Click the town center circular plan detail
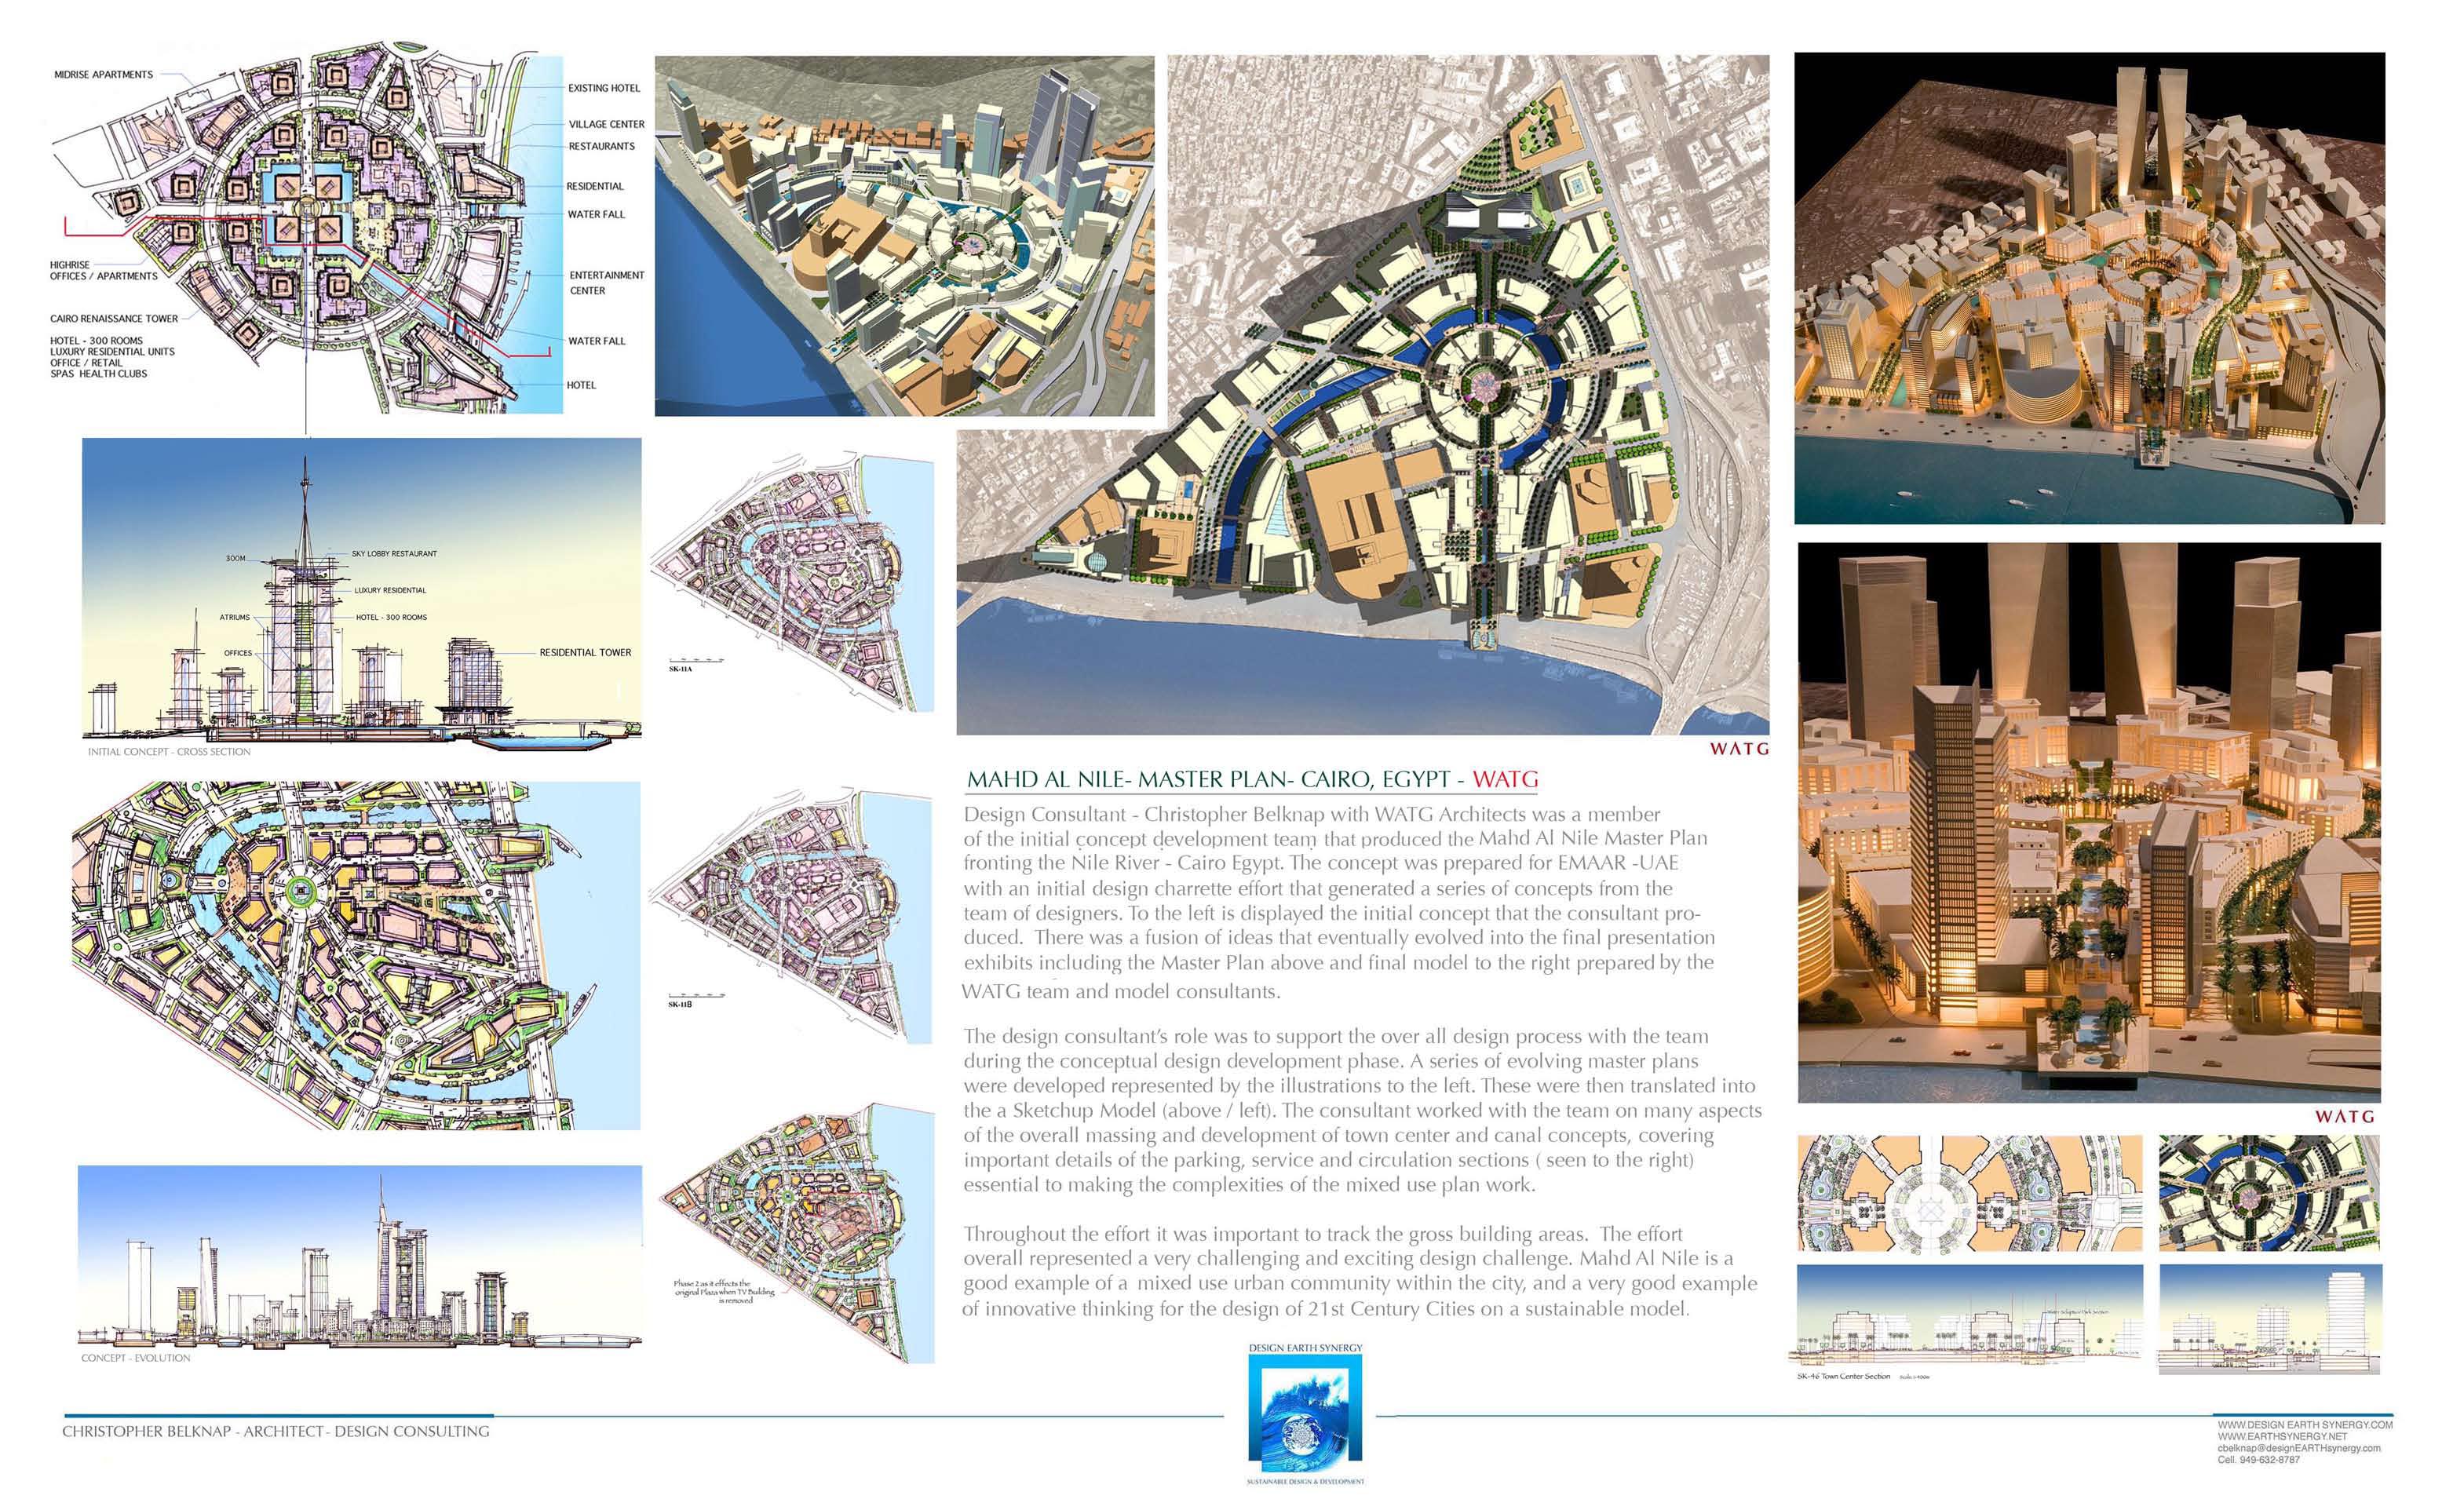 tap(1970, 1193)
